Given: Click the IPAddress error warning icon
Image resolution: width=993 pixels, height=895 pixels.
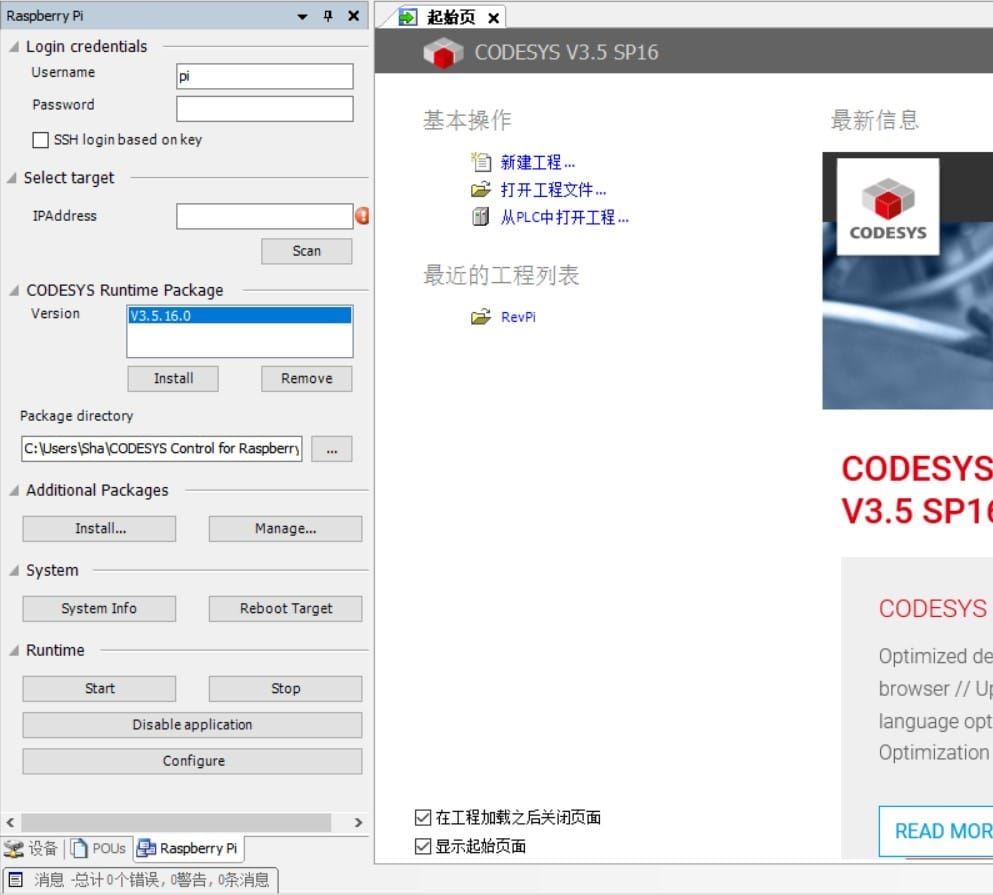Looking at the screenshot, I should [x=362, y=216].
